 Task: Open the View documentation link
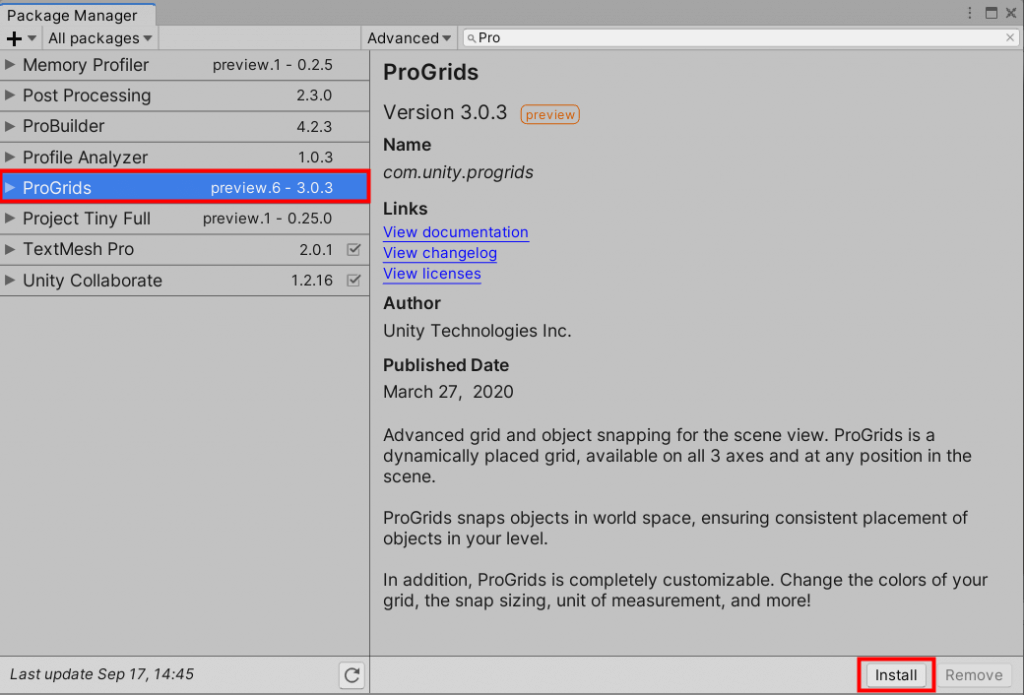tap(455, 232)
